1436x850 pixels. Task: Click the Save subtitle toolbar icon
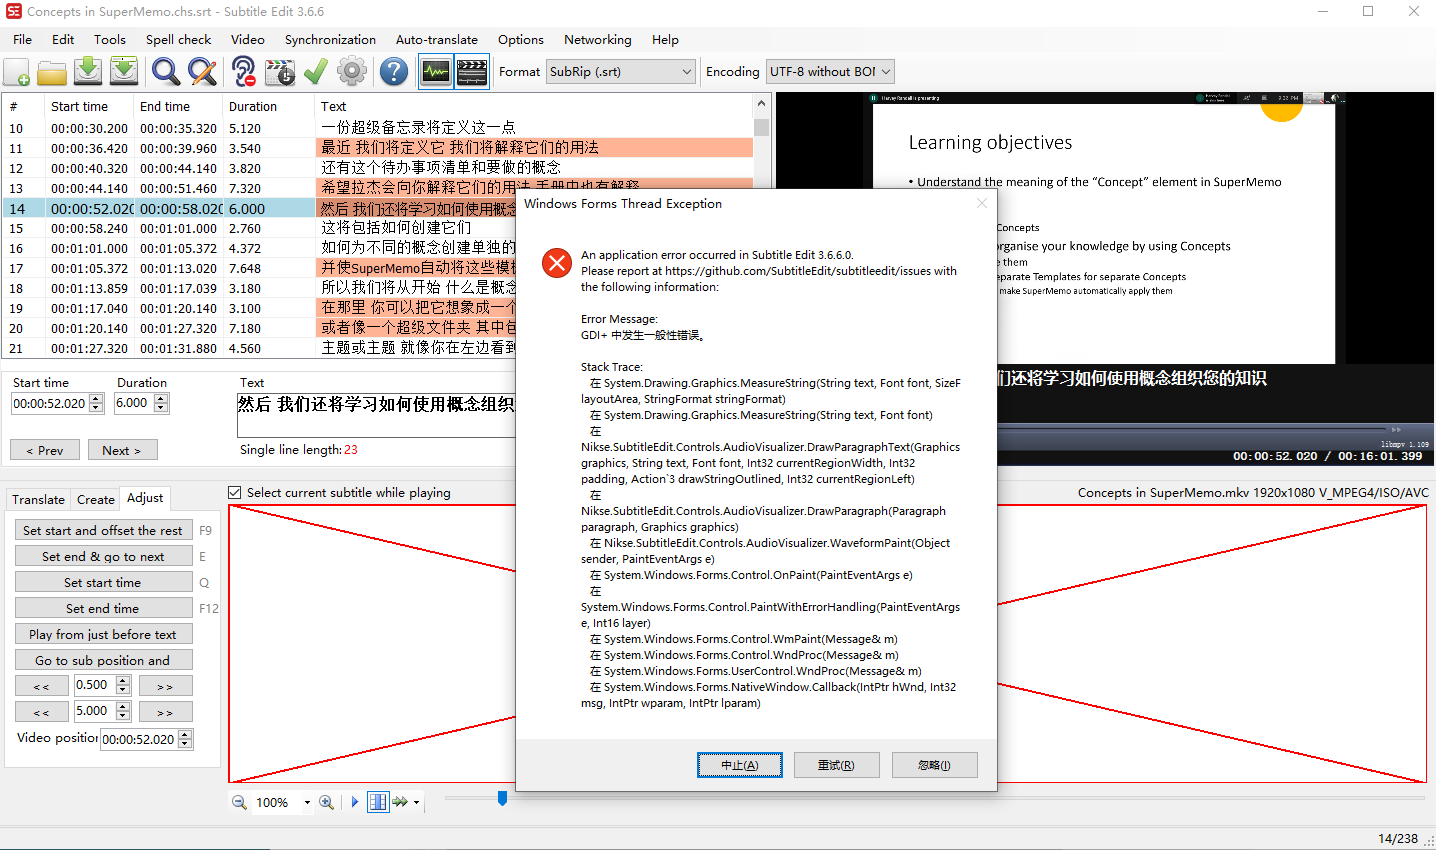[86, 71]
